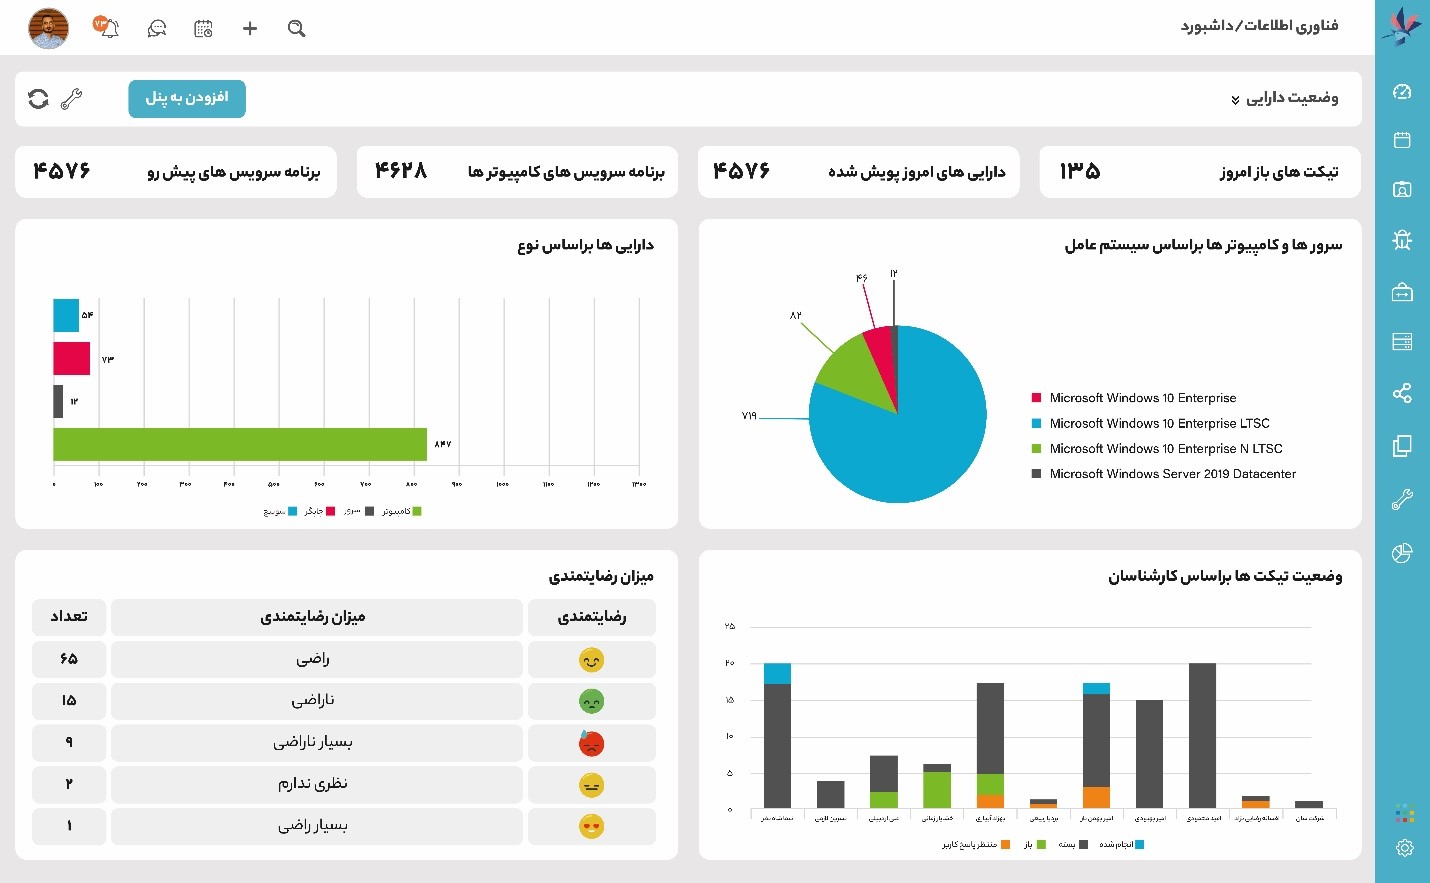The image size is (1430, 883).
Task: Open settings via the gear icon
Action: tap(1403, 847)
